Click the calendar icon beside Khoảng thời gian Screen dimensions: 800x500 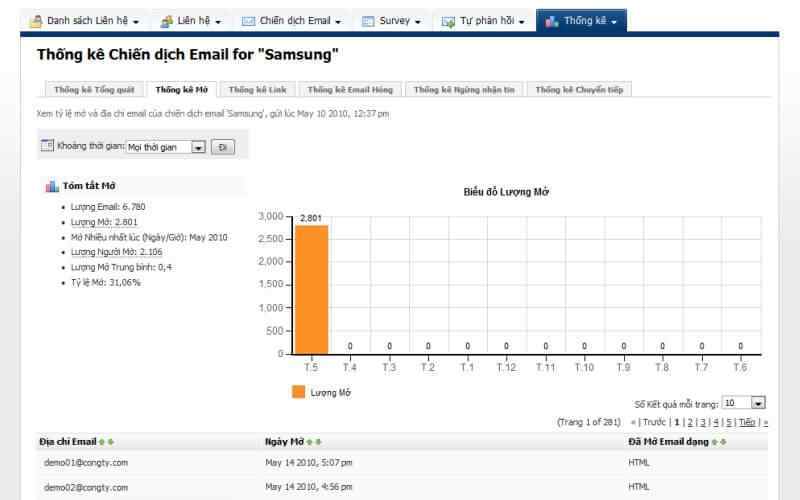click(x=47, y=146)
